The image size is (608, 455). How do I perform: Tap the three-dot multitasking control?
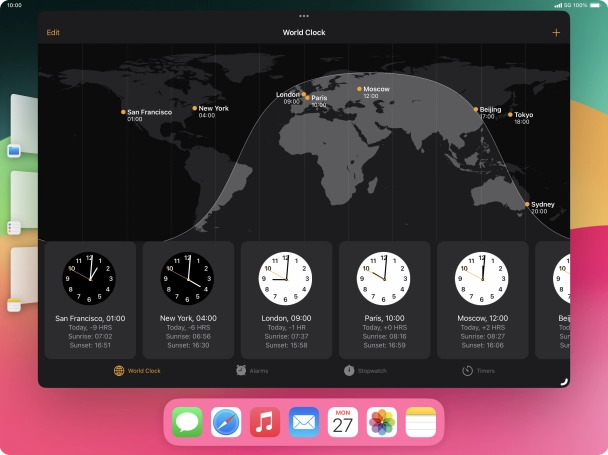[304, 16]
